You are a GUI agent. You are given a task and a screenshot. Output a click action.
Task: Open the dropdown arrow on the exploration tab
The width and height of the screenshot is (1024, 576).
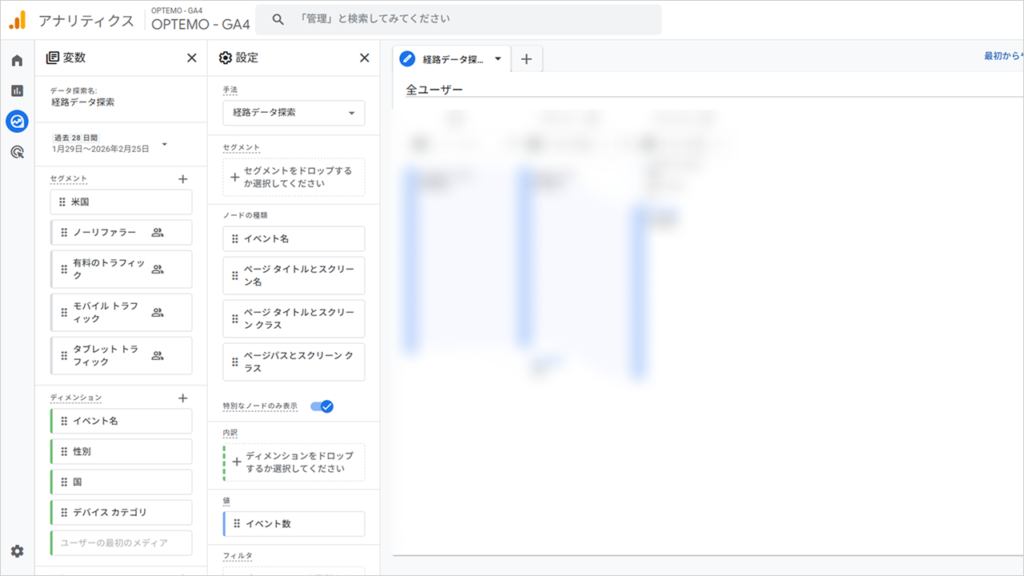click(x=497, y=58)
